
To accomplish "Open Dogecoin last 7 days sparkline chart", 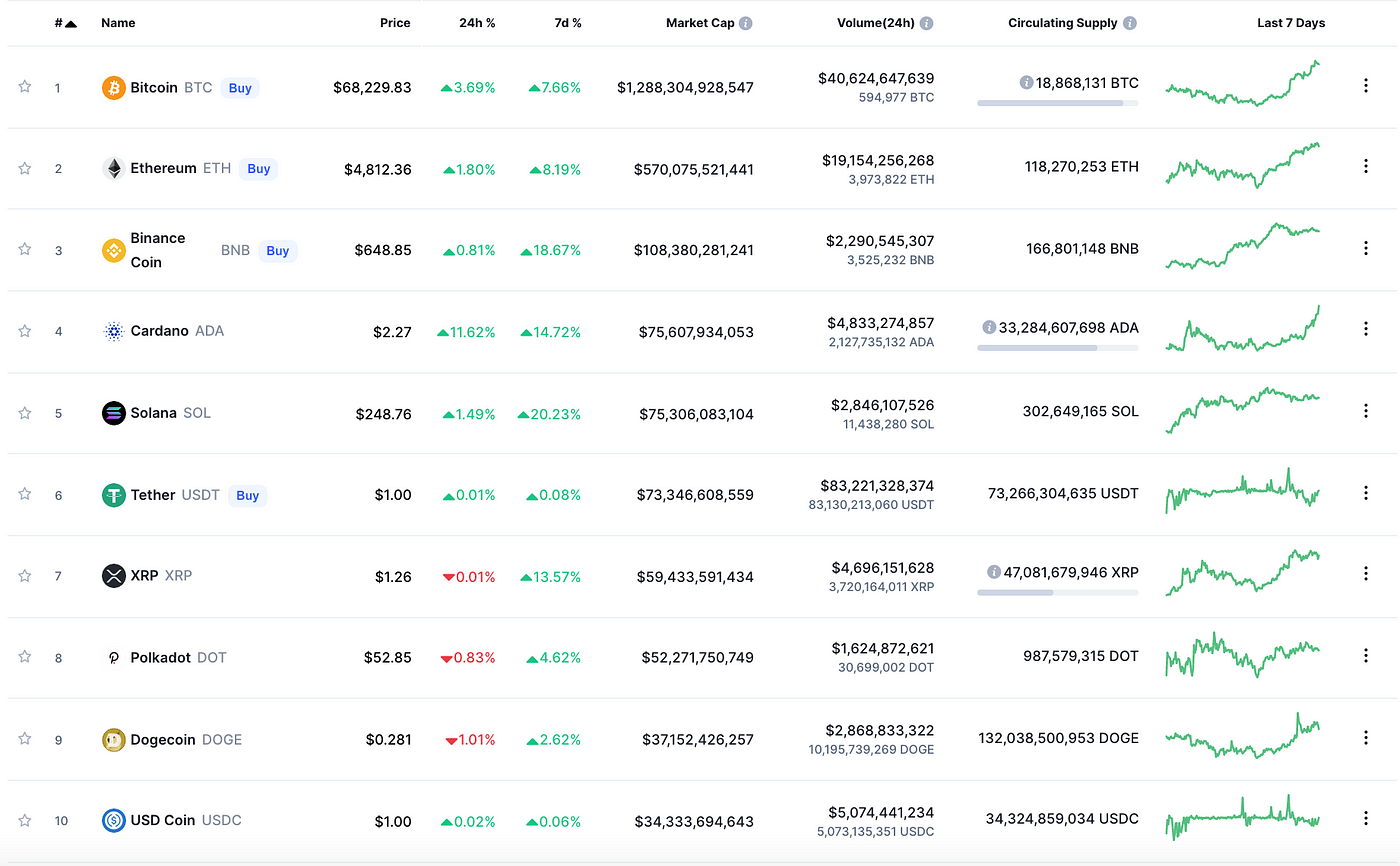I will 1243,737.
